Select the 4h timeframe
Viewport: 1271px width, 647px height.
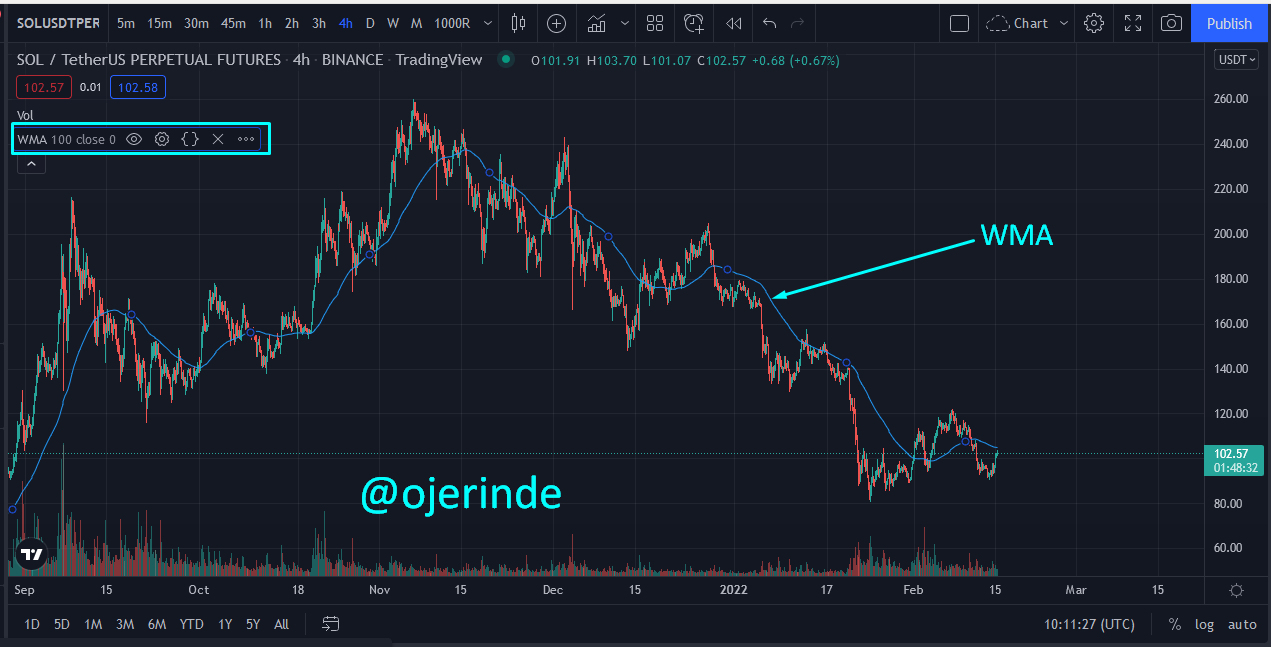346,23
